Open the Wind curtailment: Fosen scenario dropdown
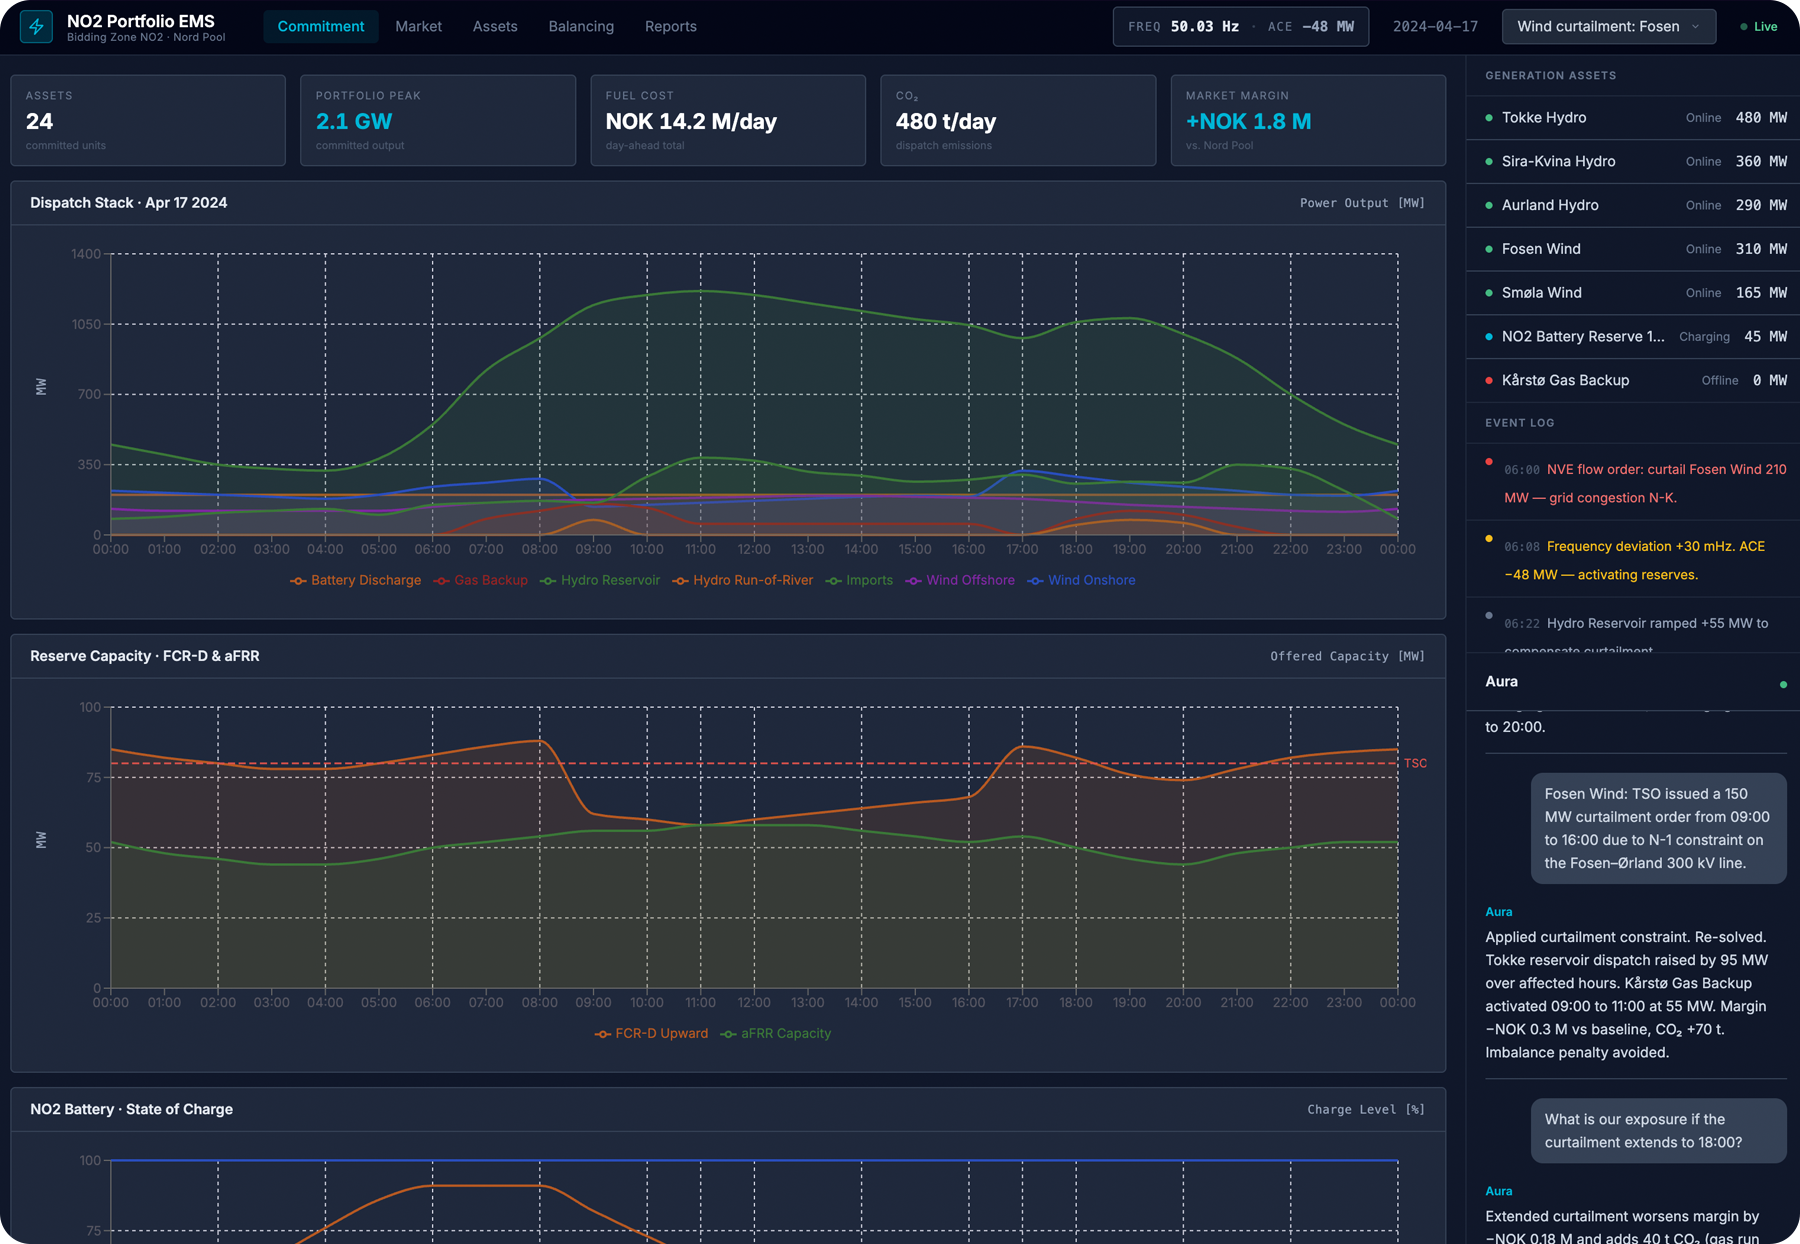Screen dimensions: 1800x1244 tap(1608, 27)
